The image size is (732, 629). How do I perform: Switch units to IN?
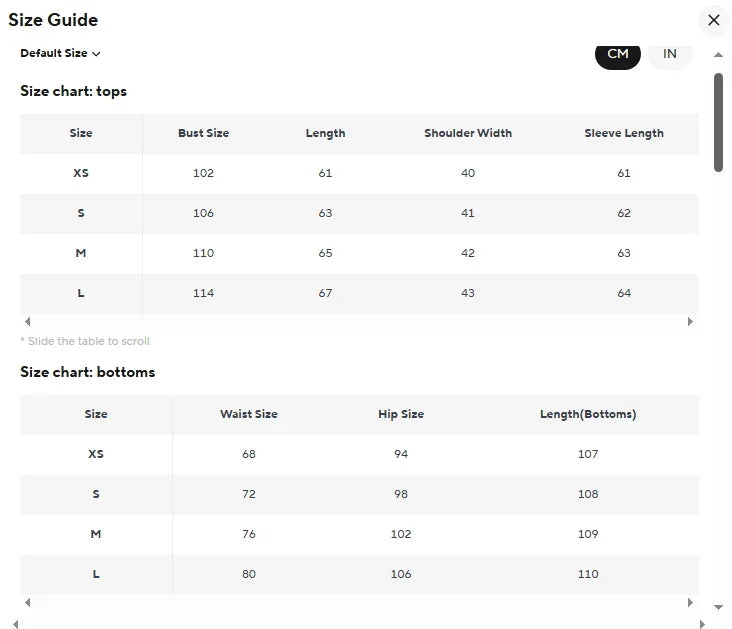(670, 54)
